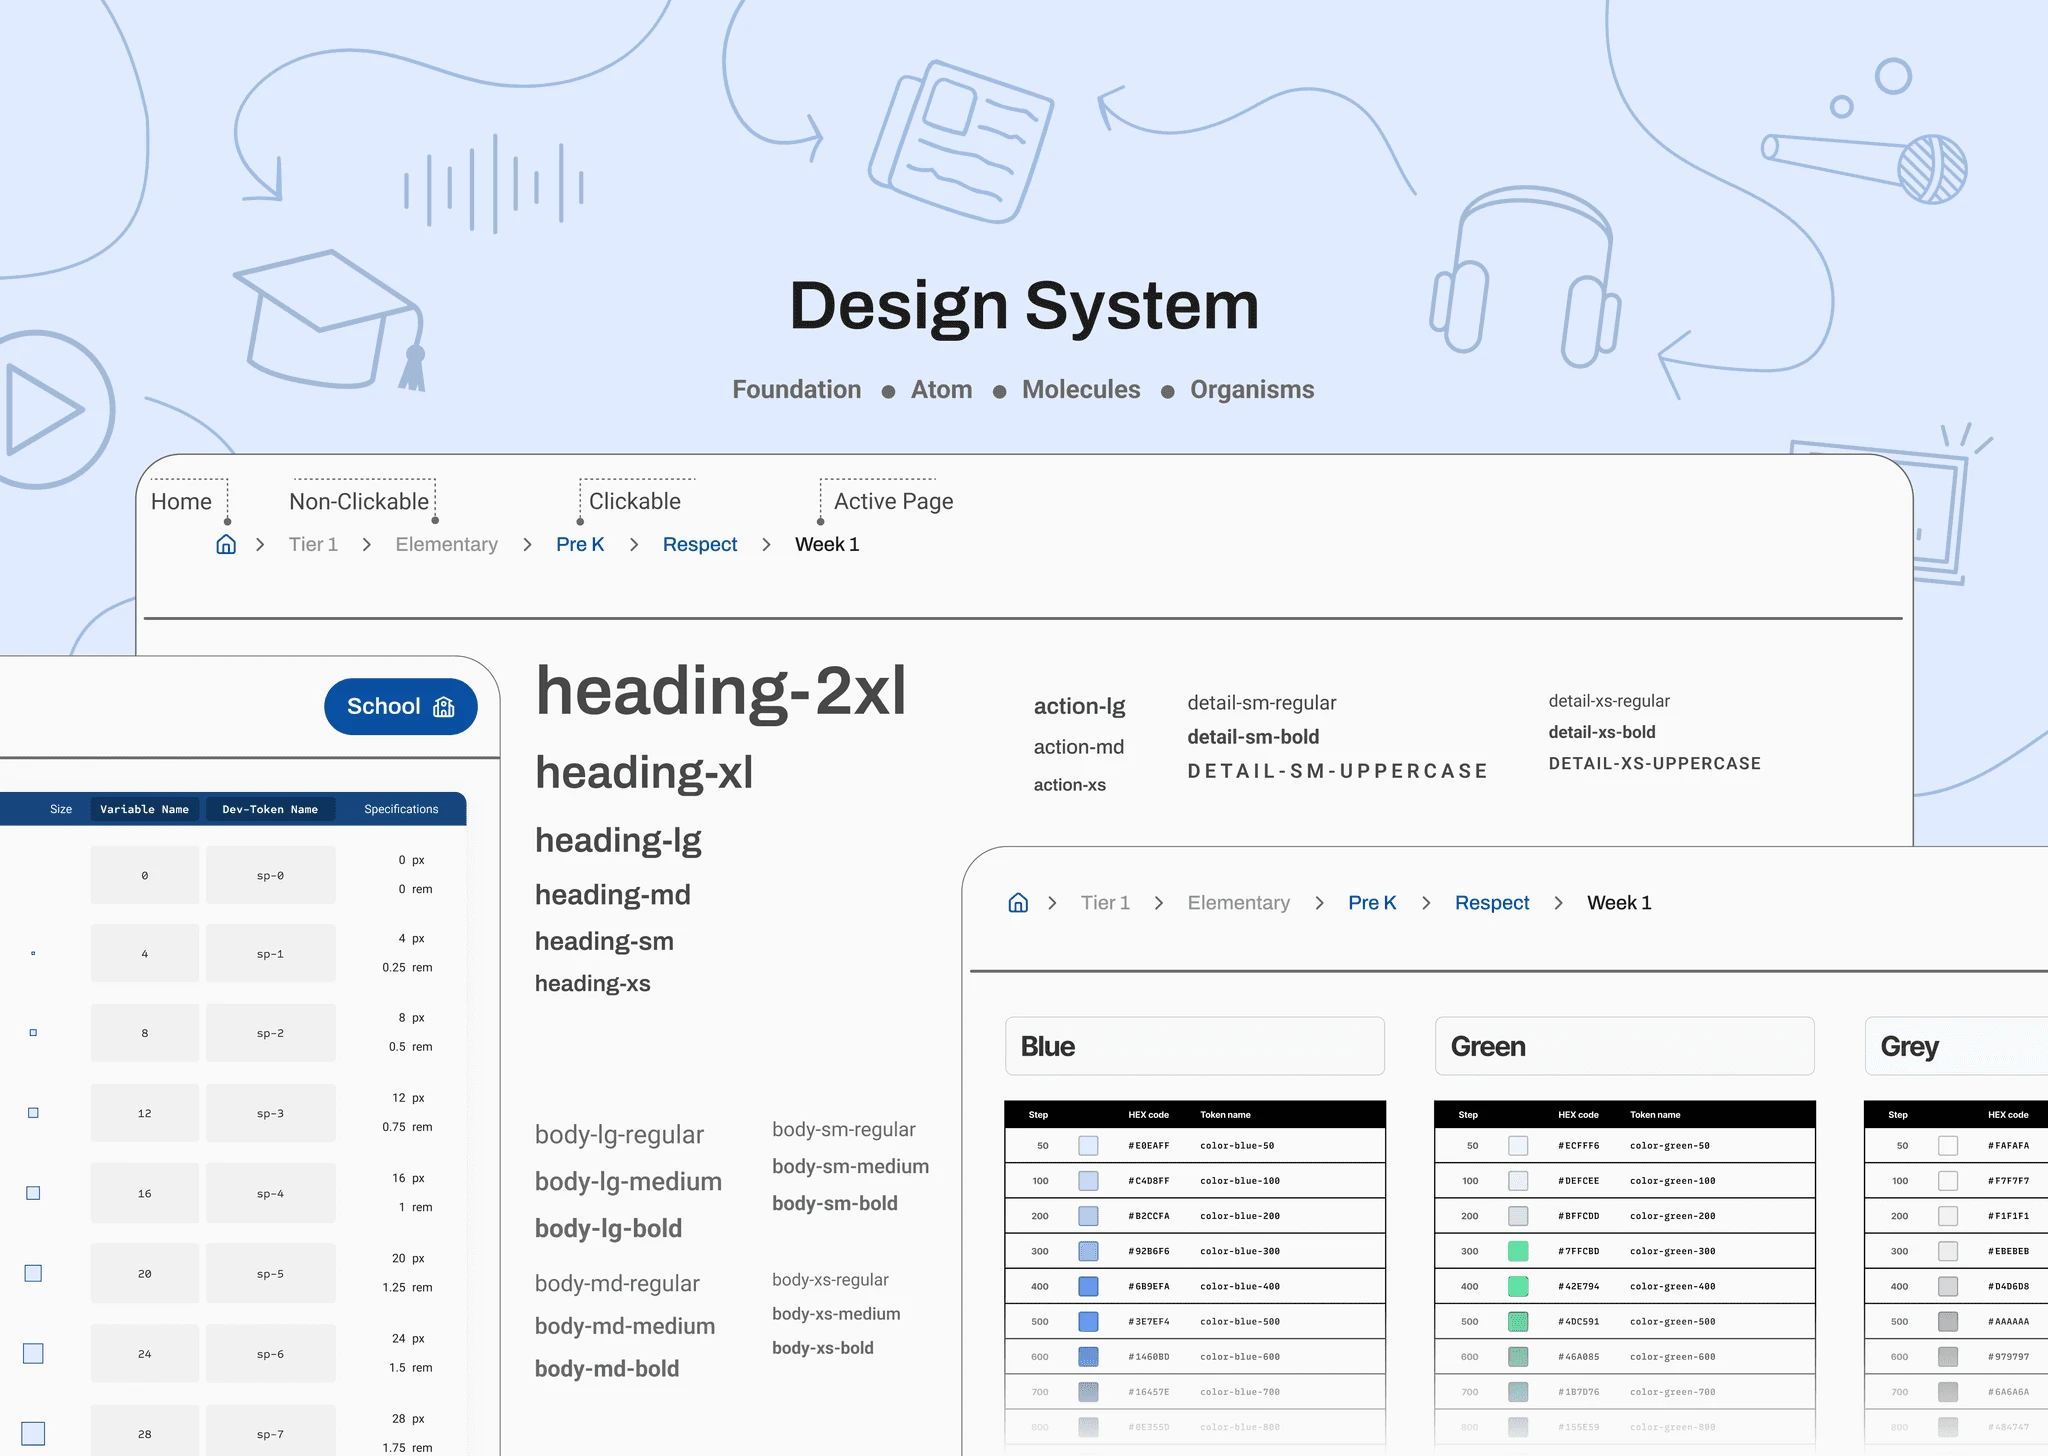Click the size preview square for sp-4

(33, 1193)
